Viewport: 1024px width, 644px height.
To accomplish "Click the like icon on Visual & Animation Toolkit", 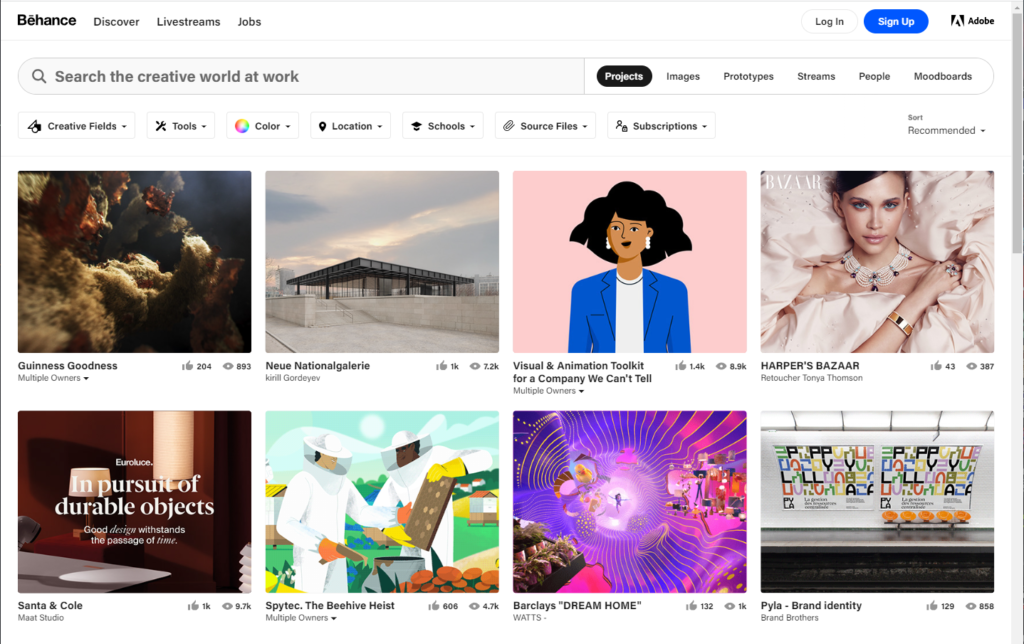I will 680,366.
